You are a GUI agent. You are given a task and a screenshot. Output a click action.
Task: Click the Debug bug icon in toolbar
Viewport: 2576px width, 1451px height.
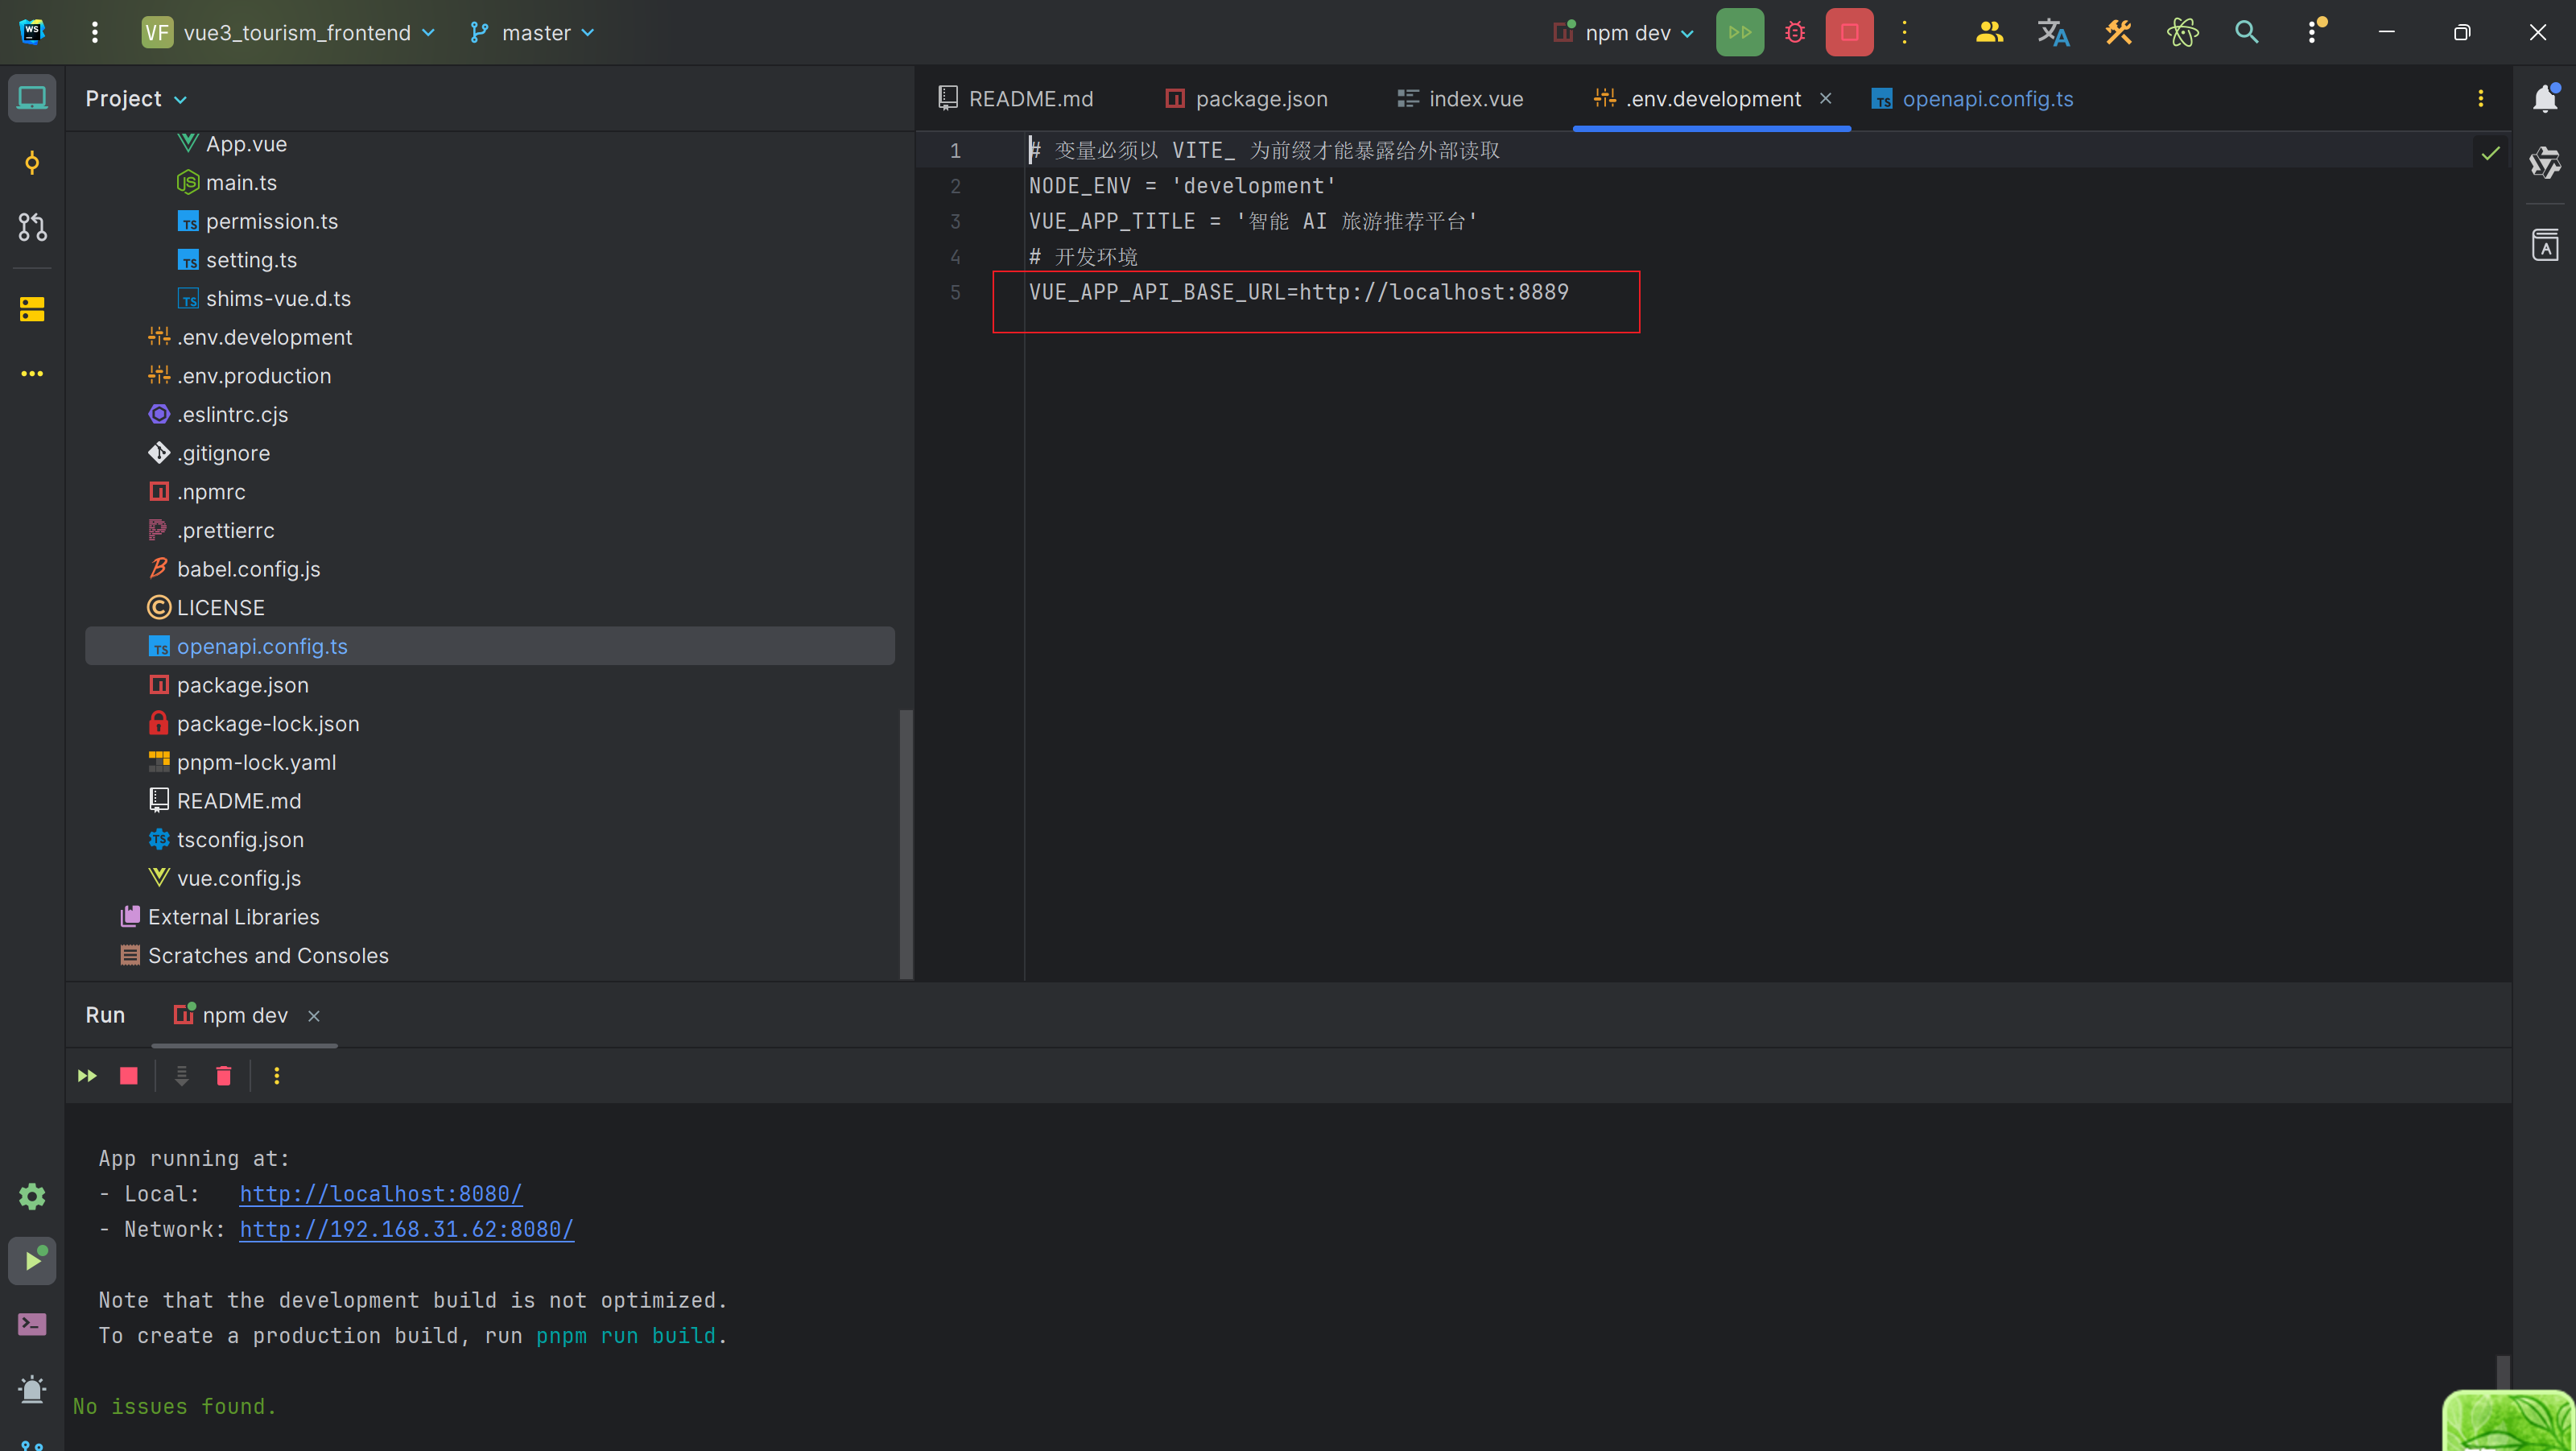click(x=1795, y=33)
